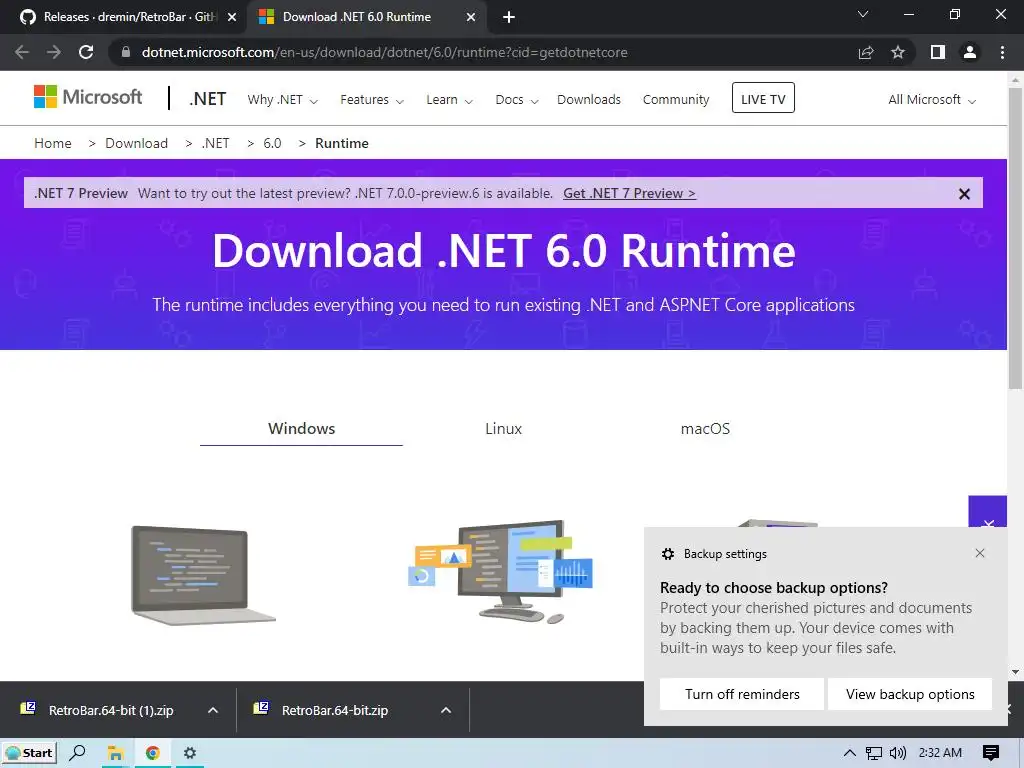Show hidden tray icons chevron
This screenshot has height=768, width=1024.
click(x=850, y=753)
